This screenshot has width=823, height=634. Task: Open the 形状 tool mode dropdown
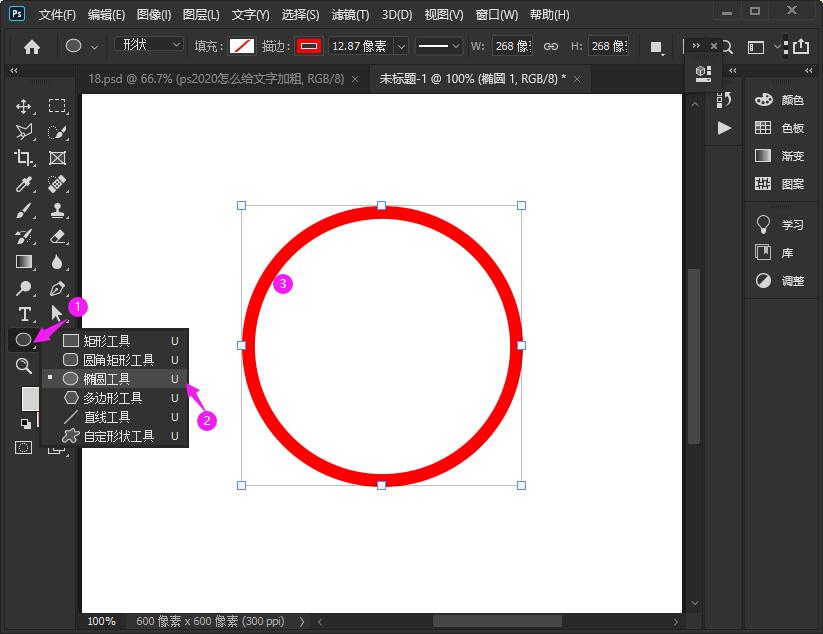coord(149,45)
